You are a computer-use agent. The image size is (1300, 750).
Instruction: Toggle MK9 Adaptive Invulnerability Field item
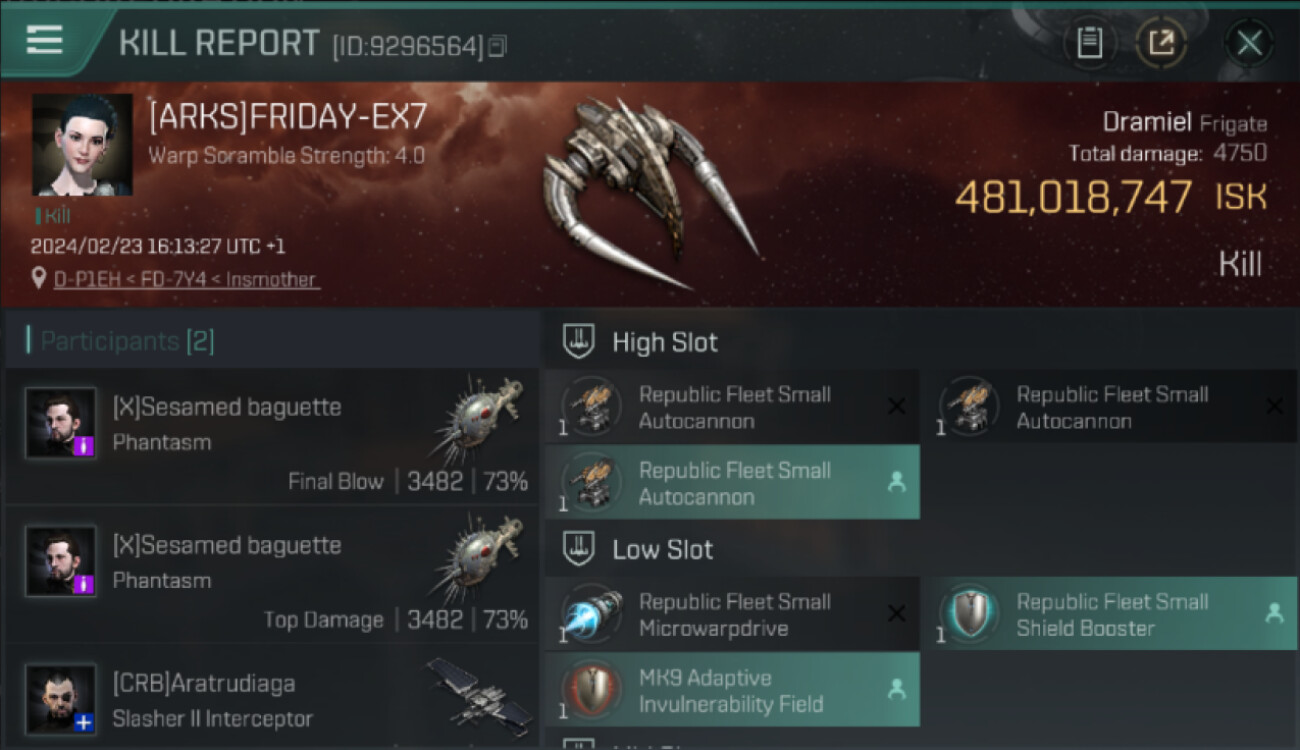(732, 690)
